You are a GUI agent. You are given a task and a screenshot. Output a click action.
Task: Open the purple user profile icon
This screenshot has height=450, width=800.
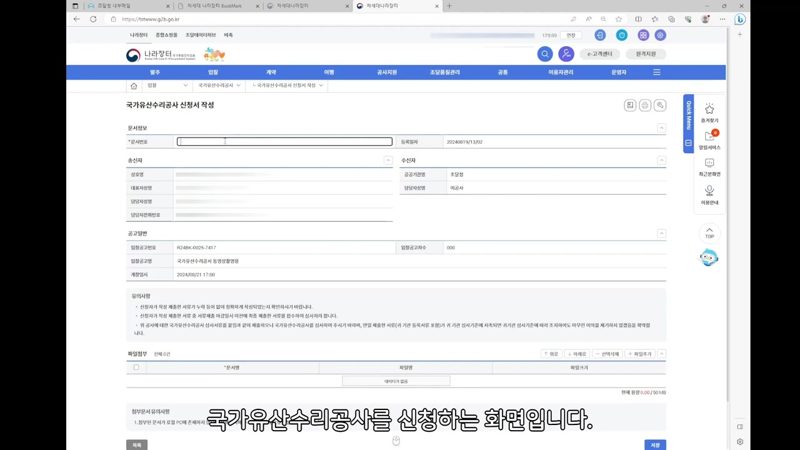[566, 54]
